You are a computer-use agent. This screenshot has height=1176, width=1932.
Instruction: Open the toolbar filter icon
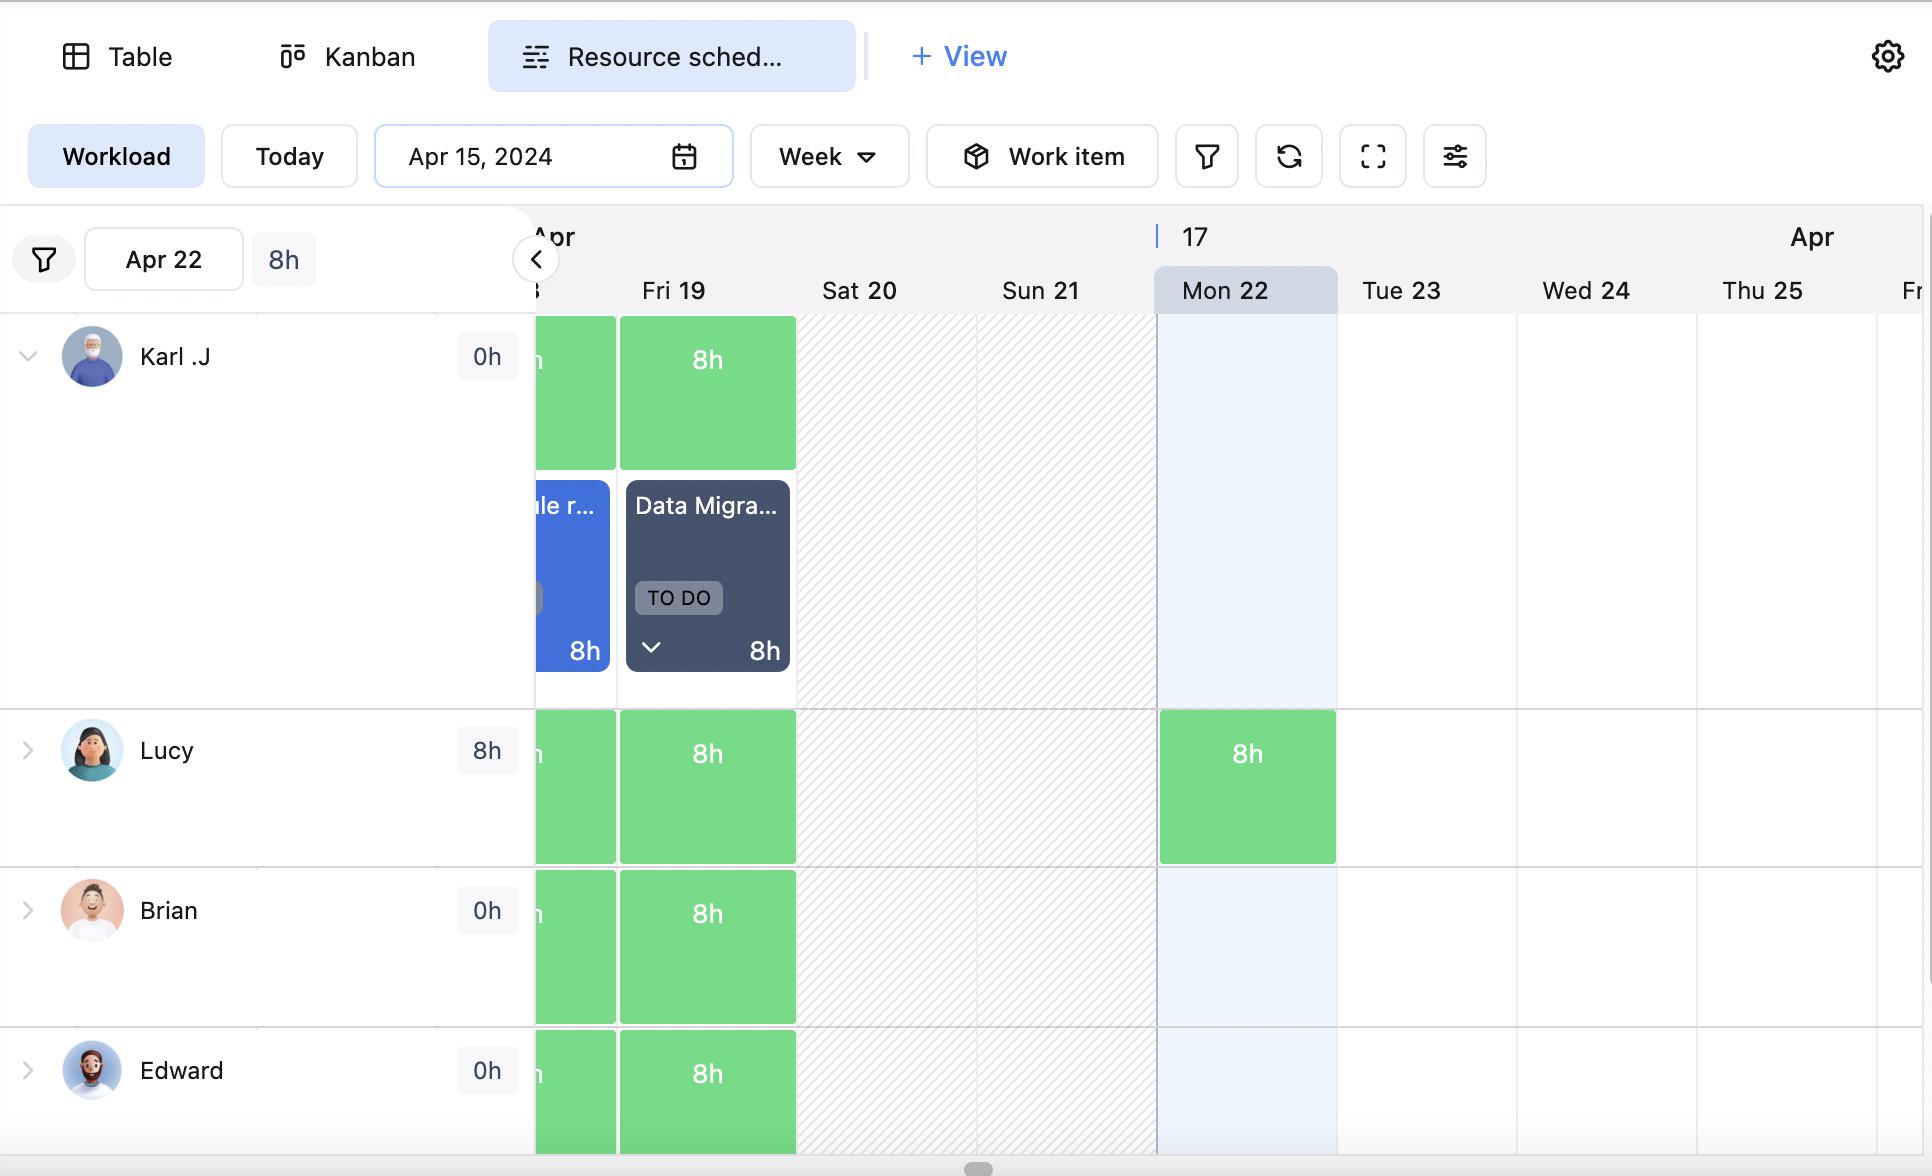[1207, 156]
